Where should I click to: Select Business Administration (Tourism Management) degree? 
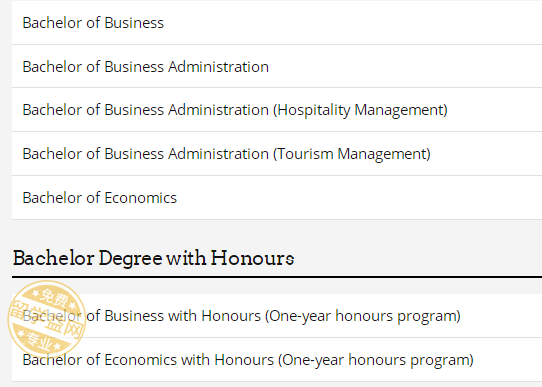[x=226, y=154]
